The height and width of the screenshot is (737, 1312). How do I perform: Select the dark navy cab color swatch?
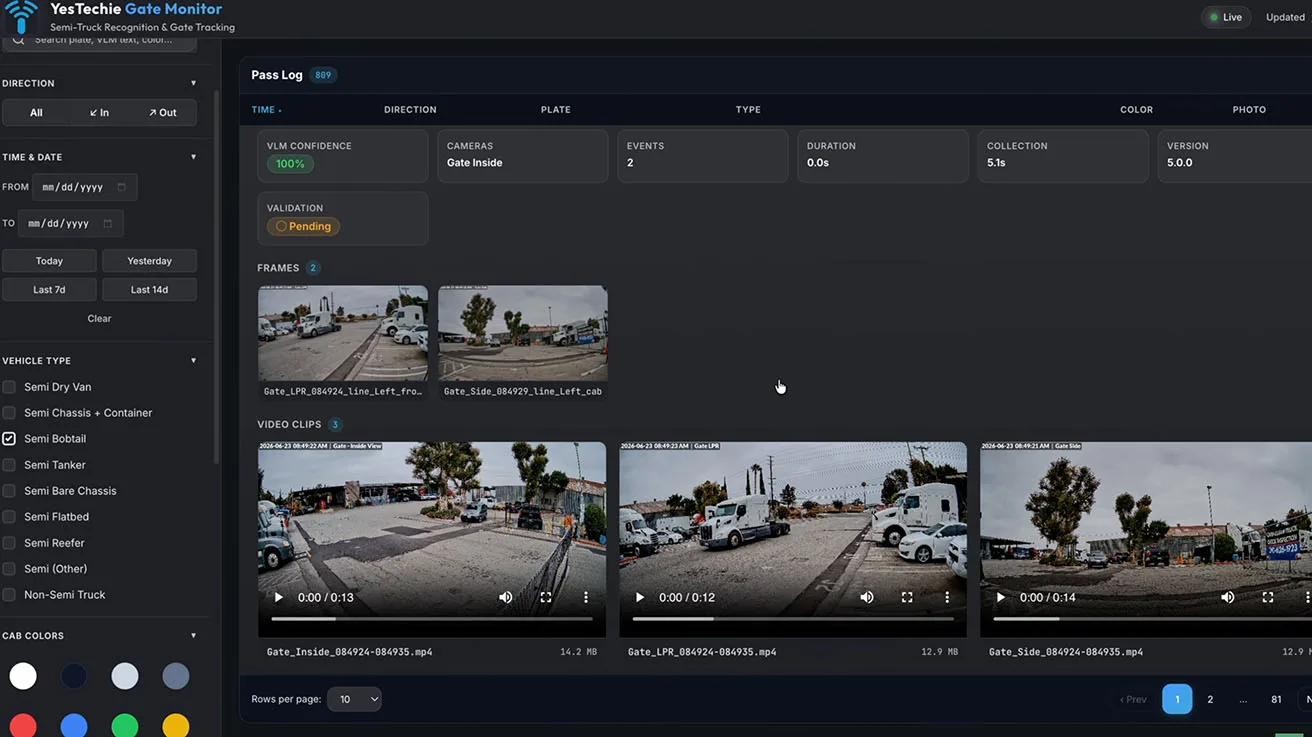pyautogui.click(x=74, y=676)
